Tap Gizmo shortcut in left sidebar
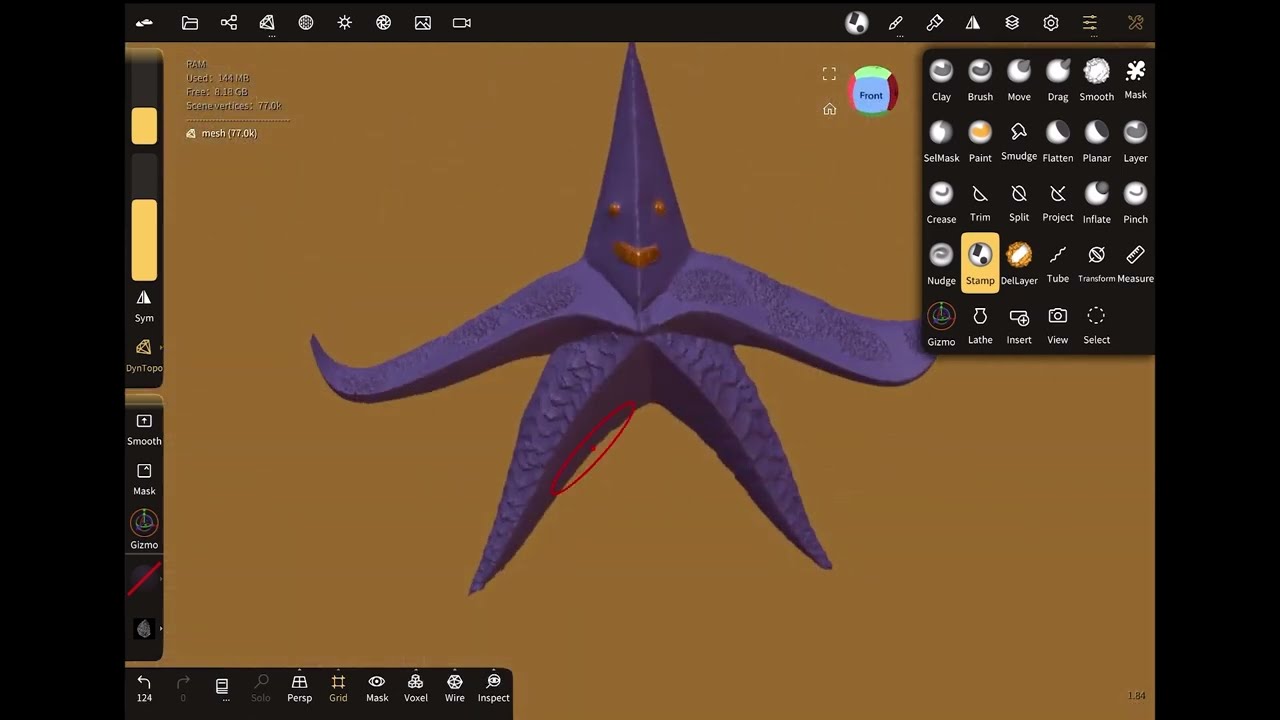This screenshot has height=720, width=1280. pos(144,530)
